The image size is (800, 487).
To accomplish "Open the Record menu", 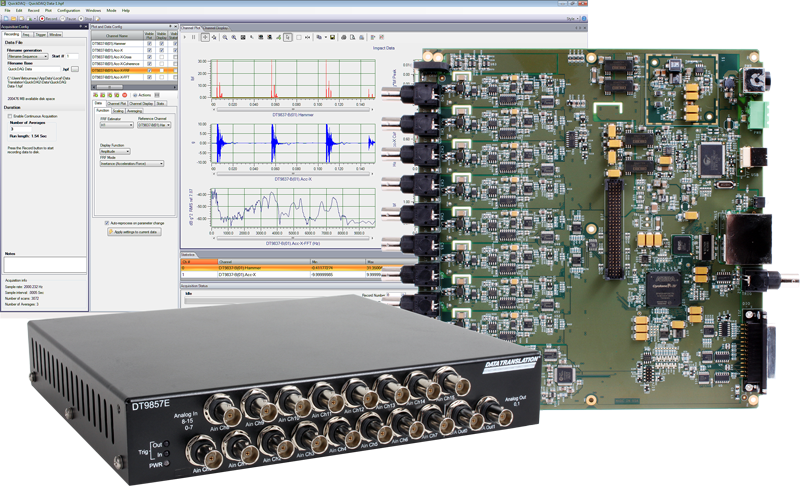I will tap(33, 10).
